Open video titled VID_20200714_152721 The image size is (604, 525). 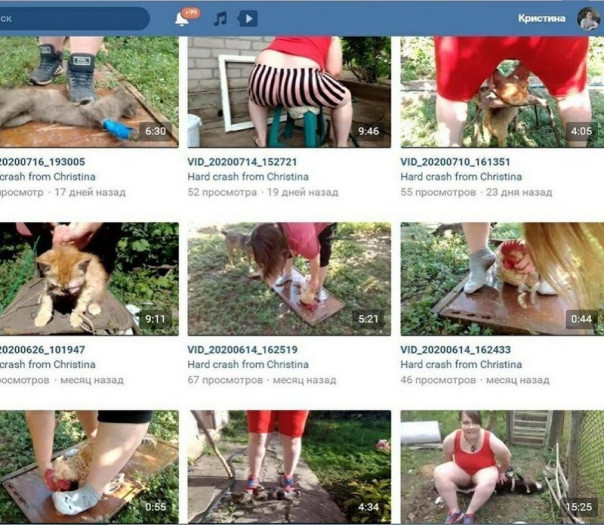pyautogui.click(x=242, y=162)
